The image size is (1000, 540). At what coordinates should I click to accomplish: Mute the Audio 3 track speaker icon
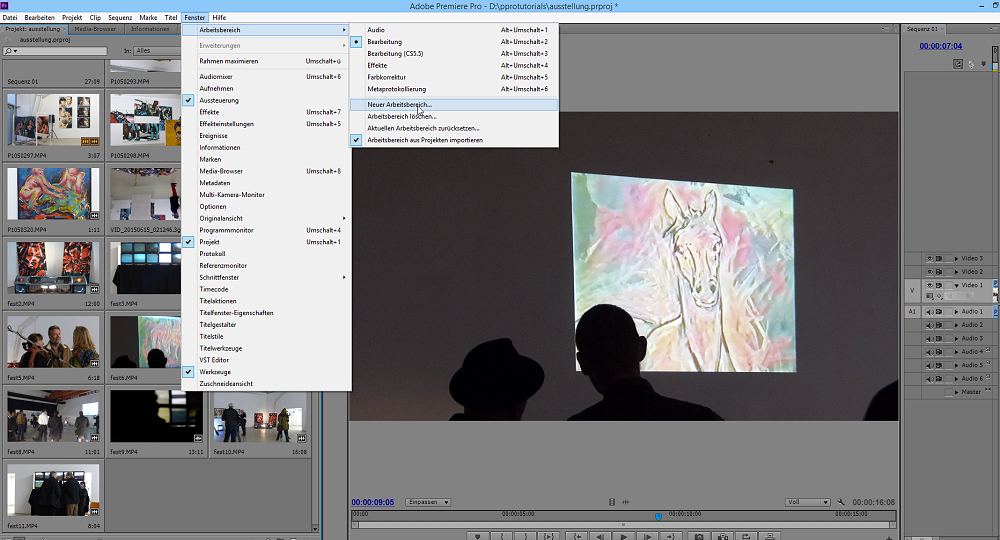pos(930,339)
